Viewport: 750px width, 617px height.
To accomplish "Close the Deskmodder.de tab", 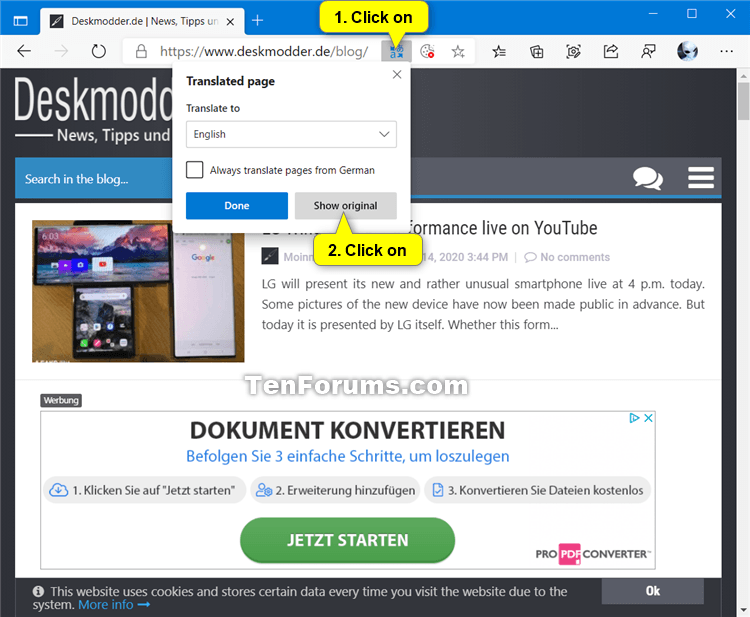I will pos(230,22).
